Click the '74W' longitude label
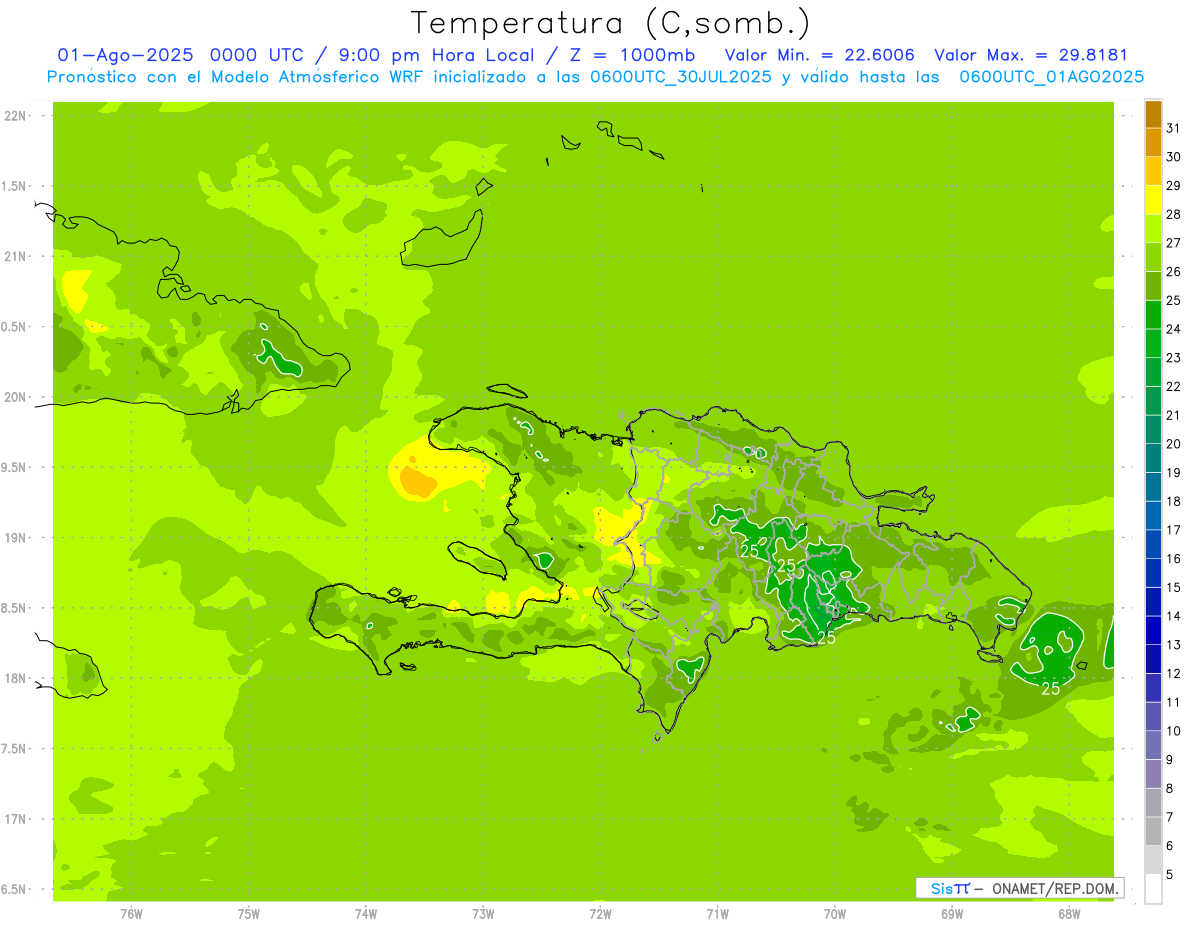This screenshot has width=1200, height=927. click(x=366, y=914)
